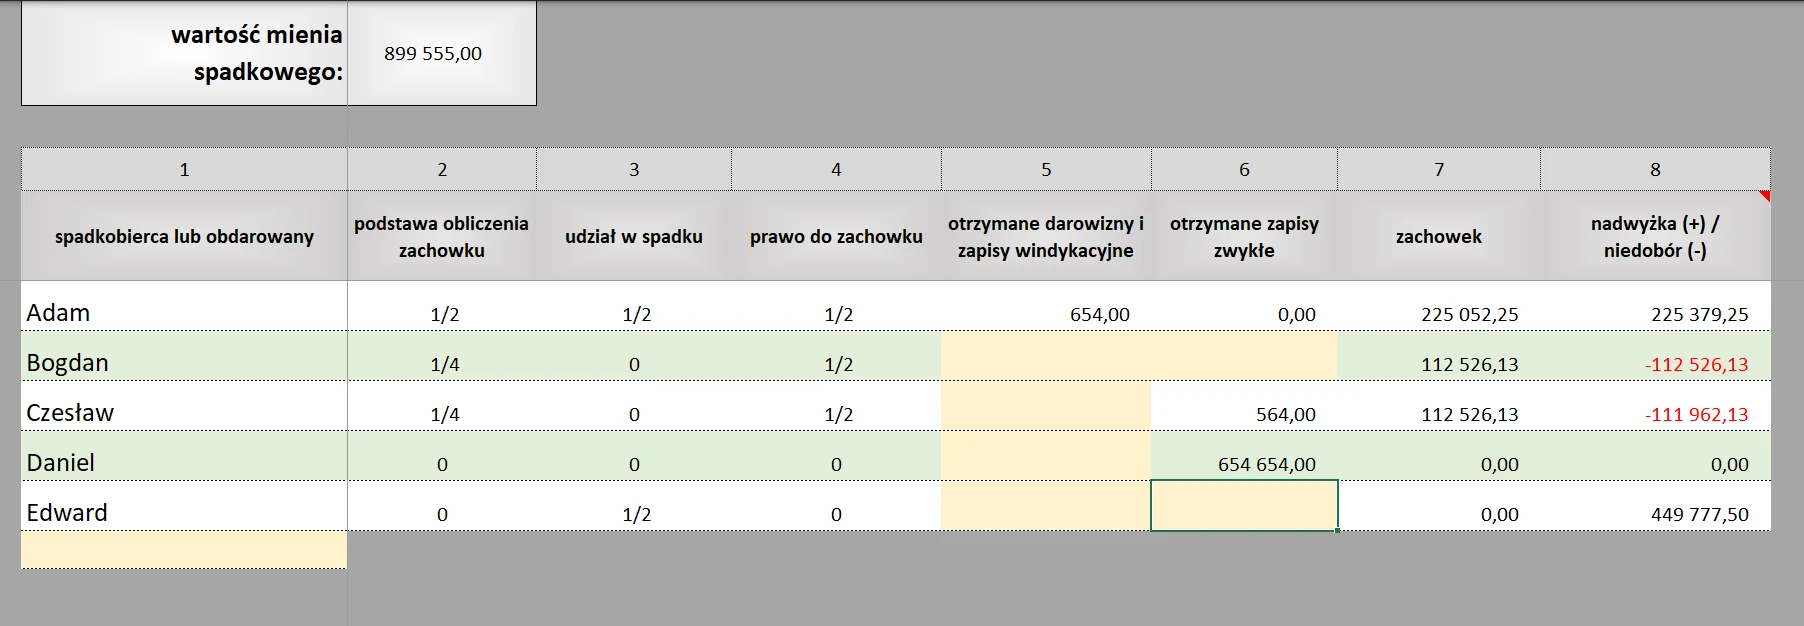The width and height of the screenshot is (1804, 626).
Task: Click the 'zachowek' column header
Action: click(x=1439, y=236)
